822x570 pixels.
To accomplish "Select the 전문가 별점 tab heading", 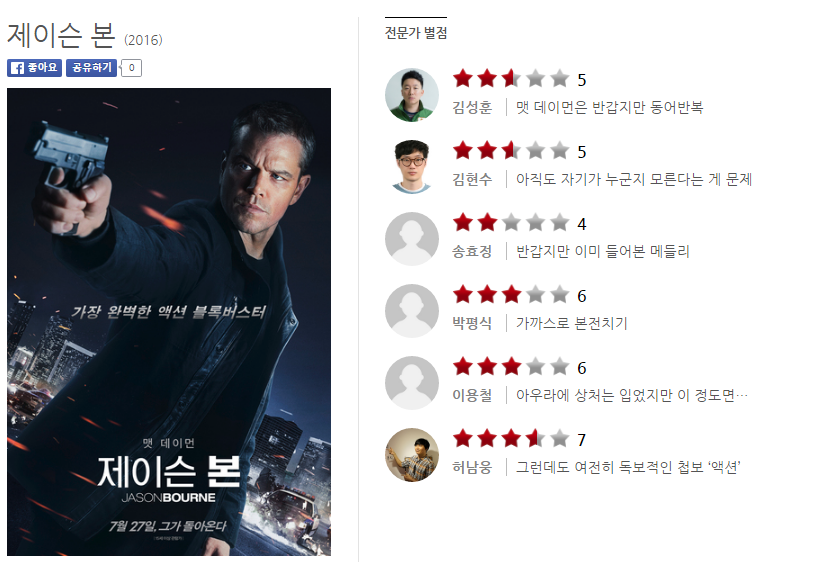I will coord(416,33).
